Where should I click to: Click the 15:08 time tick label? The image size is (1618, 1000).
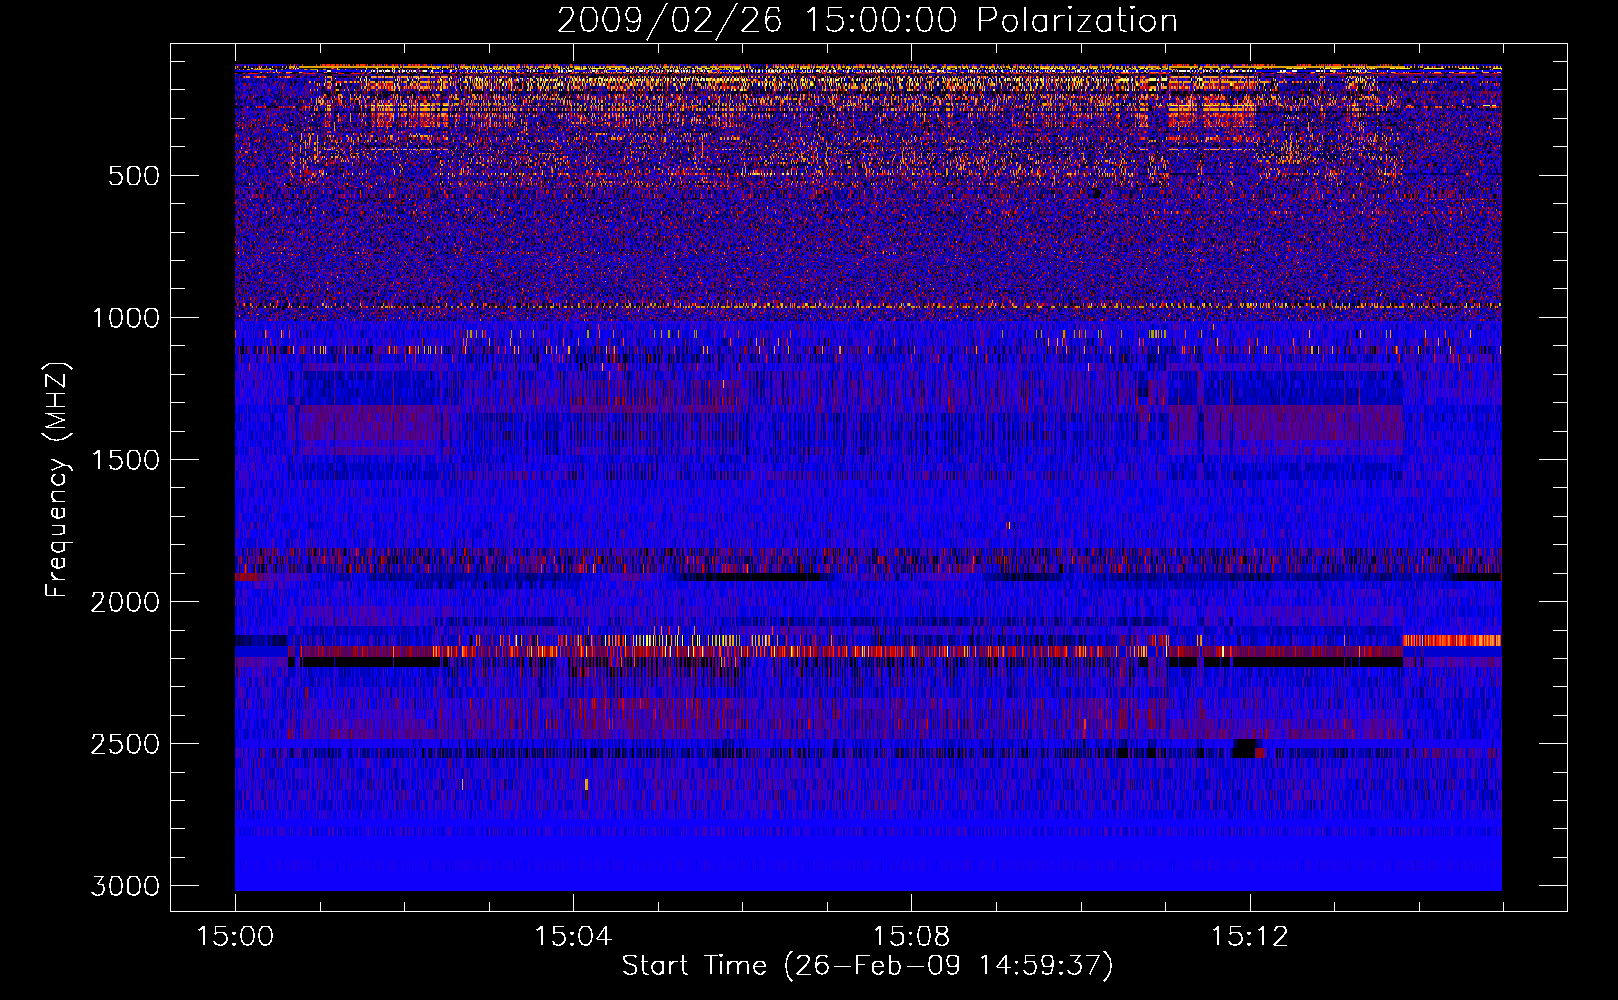(911, 937)
